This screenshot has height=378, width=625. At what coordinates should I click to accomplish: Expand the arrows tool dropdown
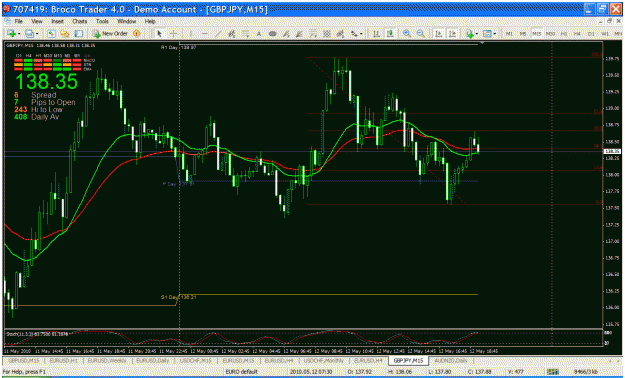tap(362, 34)
